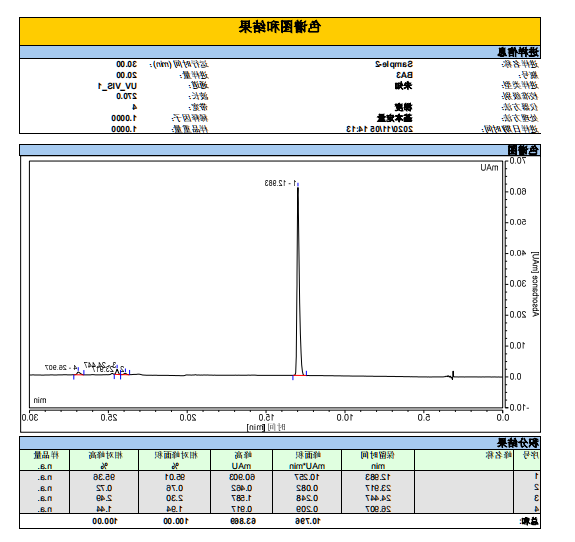The height and width of the screenshot is (542, 575).
Task: Click relative height cell 2.49
Action: point(104,498)
